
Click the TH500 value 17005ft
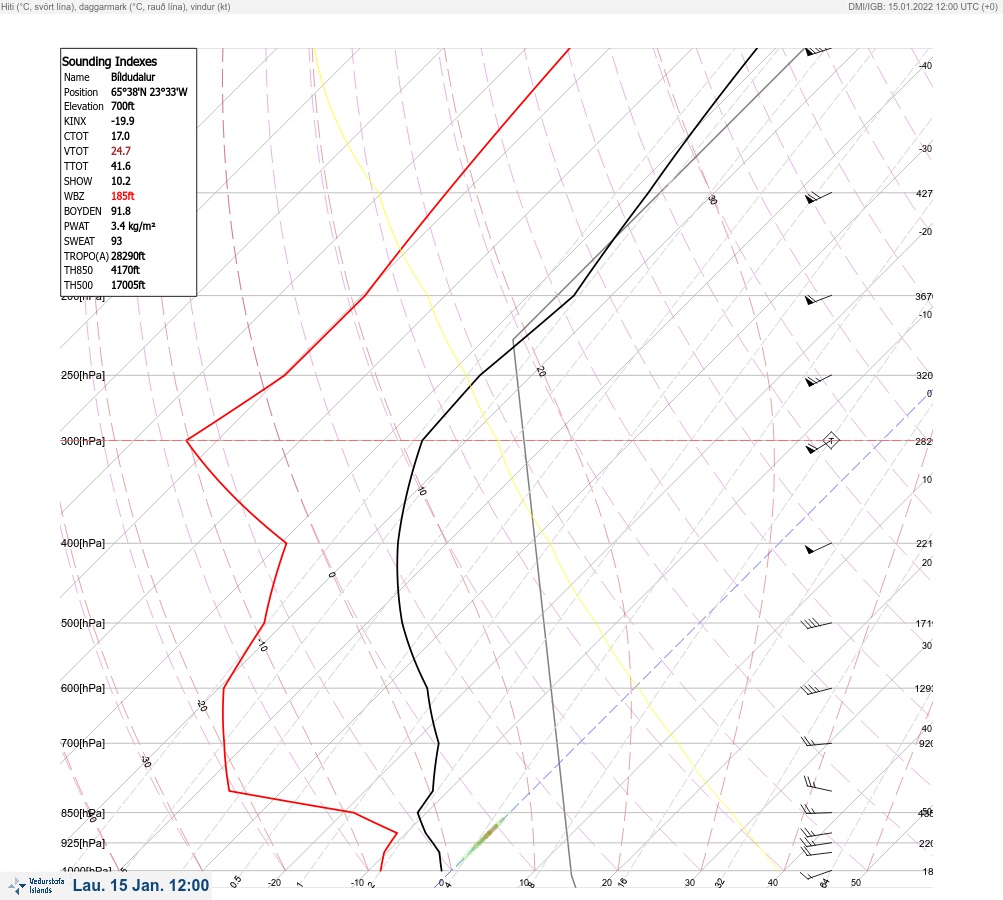click(128, 285)
